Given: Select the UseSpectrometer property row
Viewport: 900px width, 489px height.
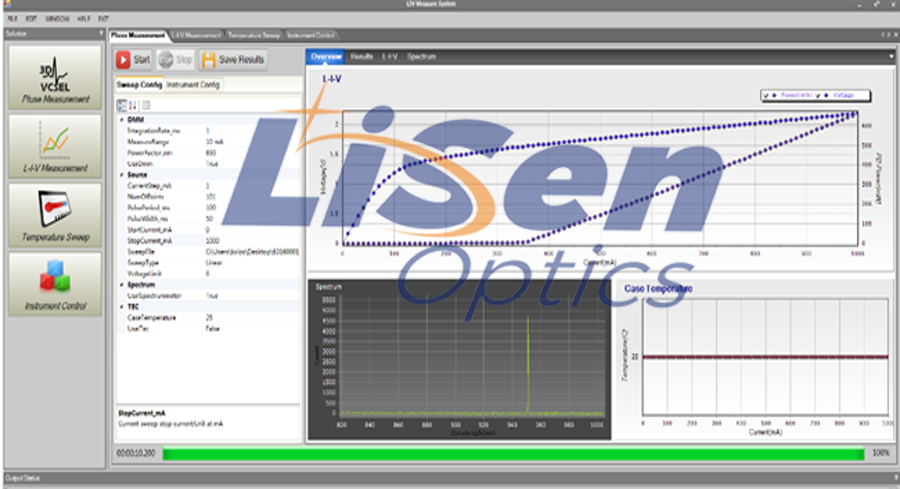Looking at the screenshot, I should (x=208, y=296).
